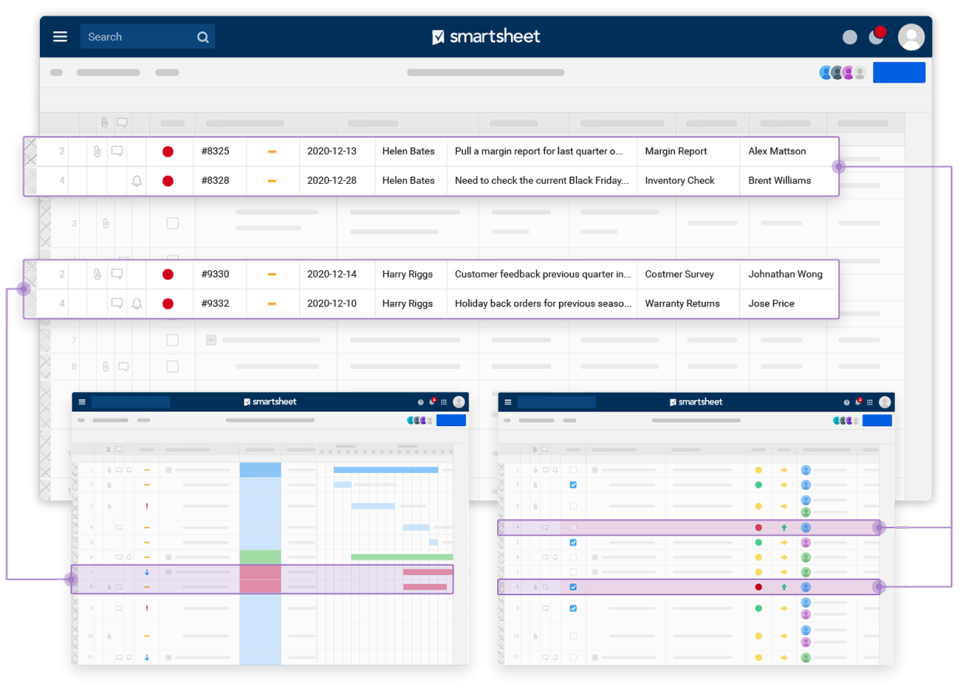
Task: Click blue button in lower-left Gantt window toolbar
Action: (x=451, y=420)
